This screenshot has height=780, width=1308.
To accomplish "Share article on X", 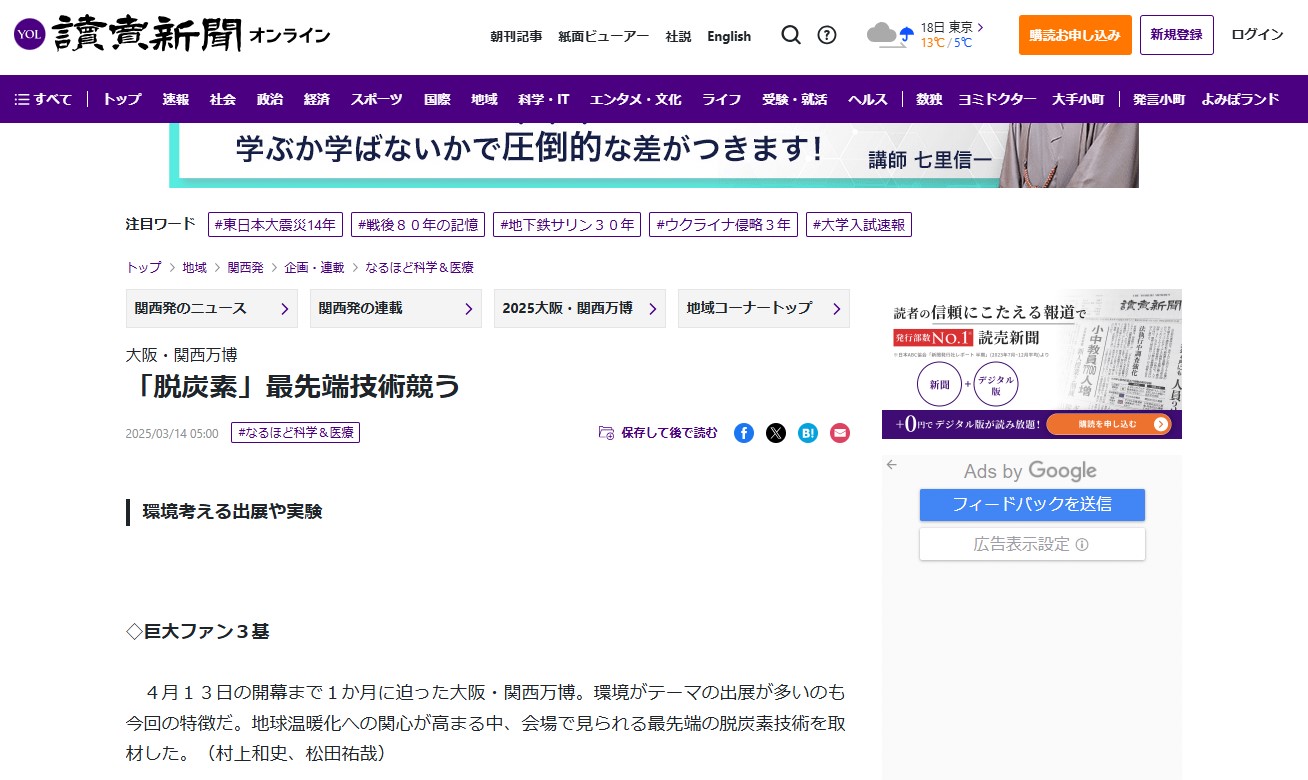I will click(776, 433).
